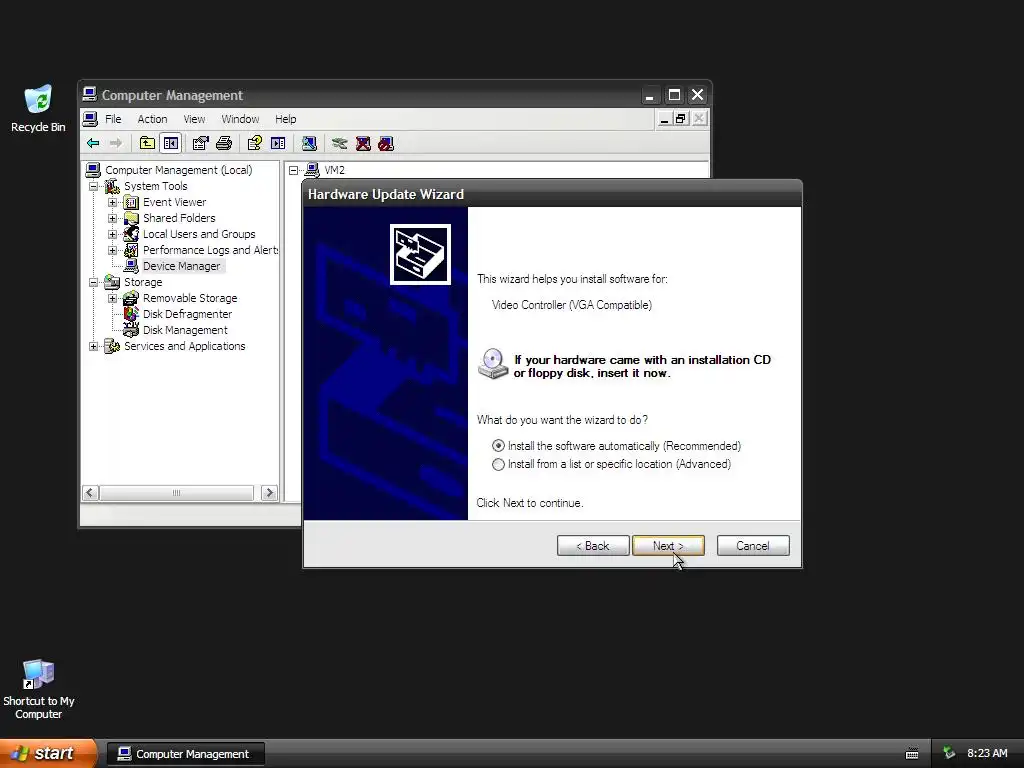Click the Event Viewer icon in tree

[131, 202]
